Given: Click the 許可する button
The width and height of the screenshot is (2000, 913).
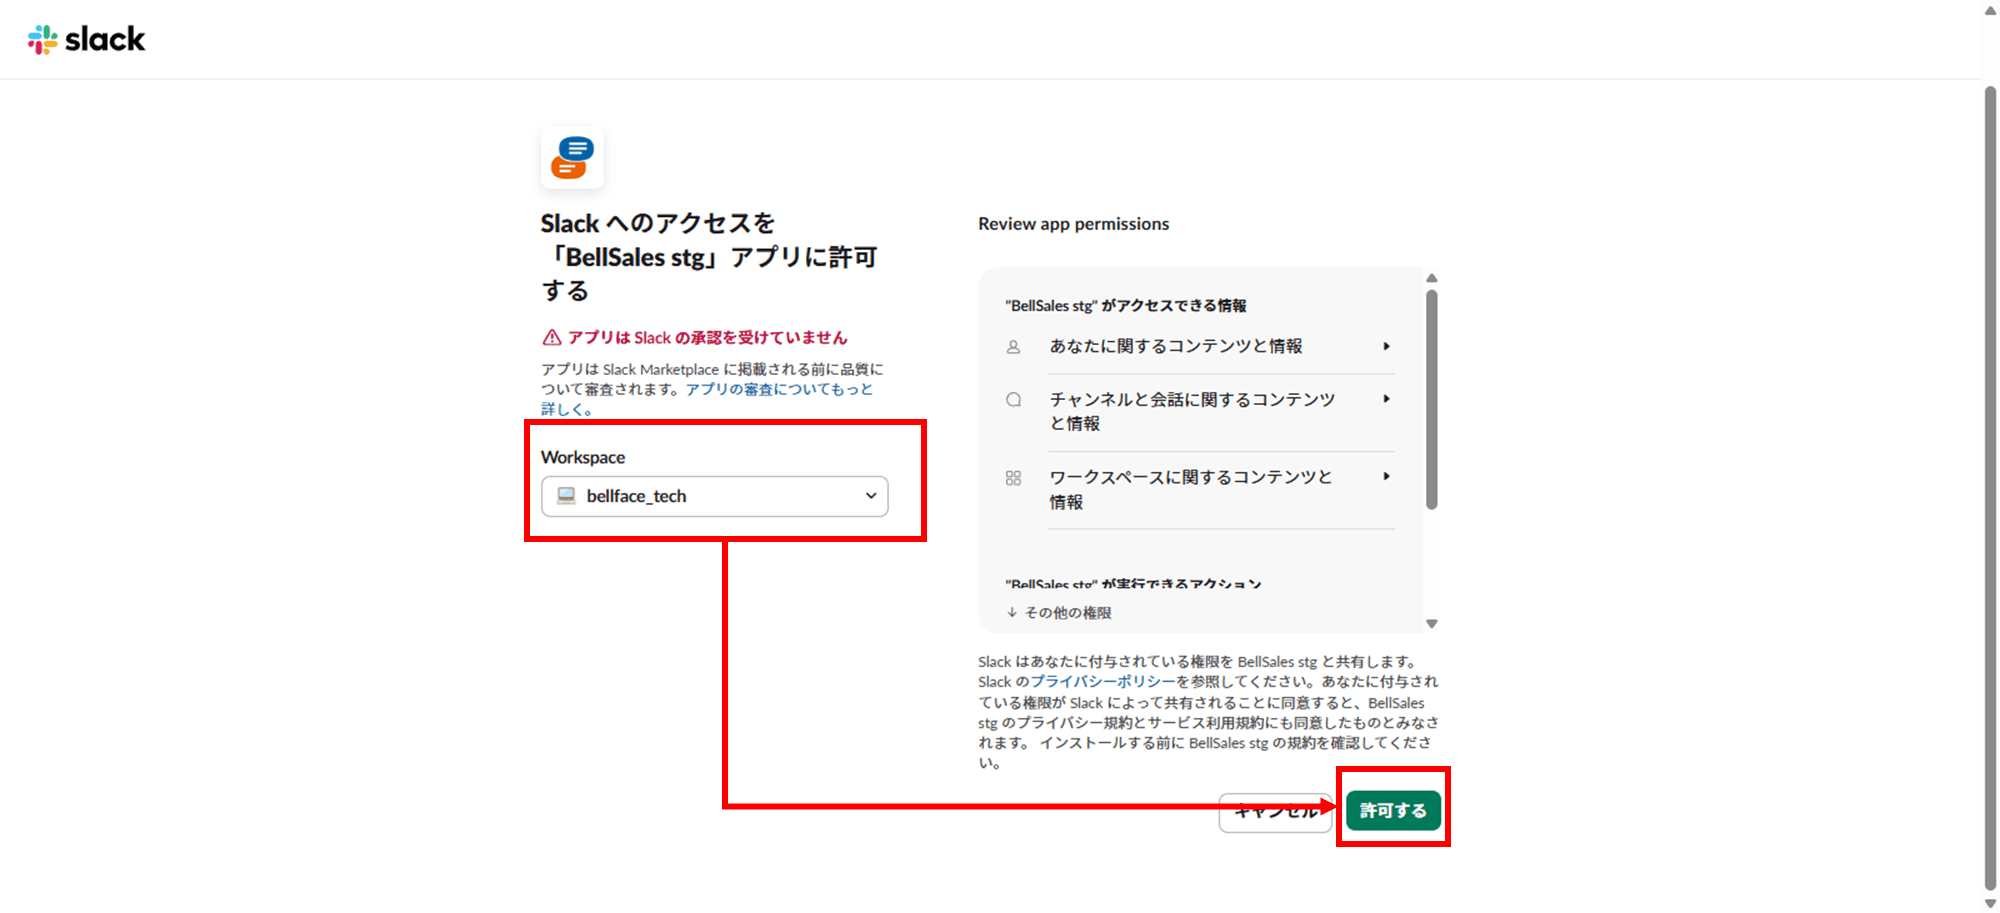Looking at the screenshot, I should click(x=1392, y=810).
